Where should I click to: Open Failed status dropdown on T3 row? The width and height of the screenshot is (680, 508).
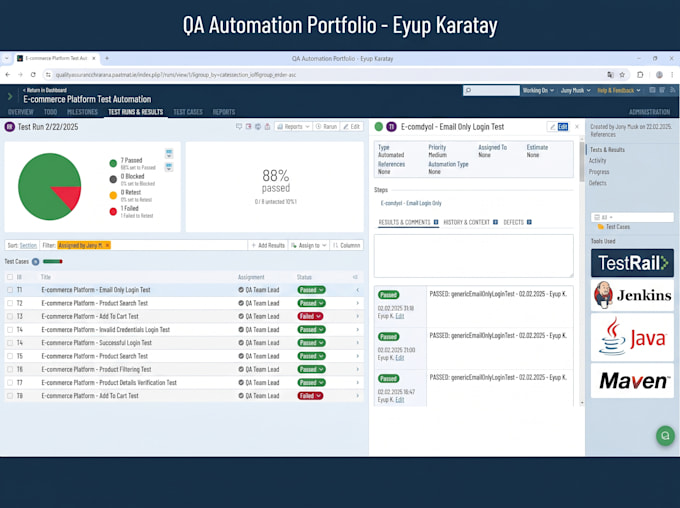[x=310, y=316]
